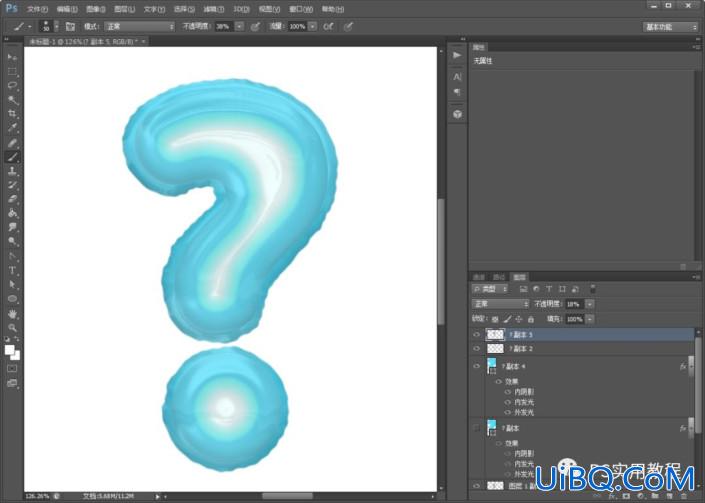Open the Character panel icon
705x503 pixels.
(457, 77)
